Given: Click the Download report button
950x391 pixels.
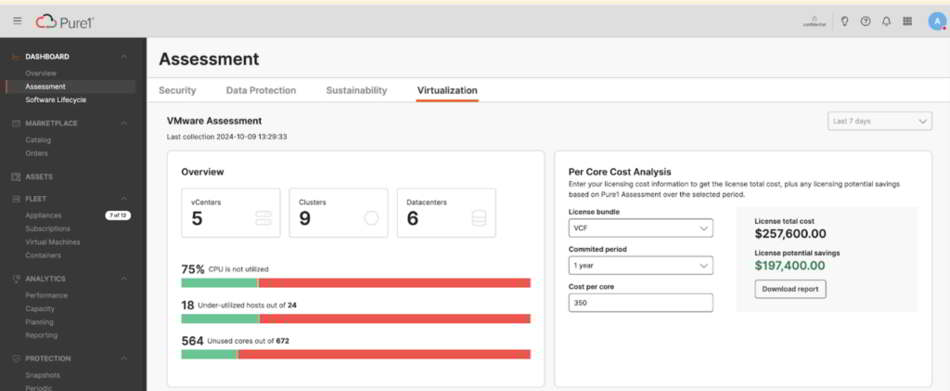Looking at the screenshot, I should [x=790, y=289].
